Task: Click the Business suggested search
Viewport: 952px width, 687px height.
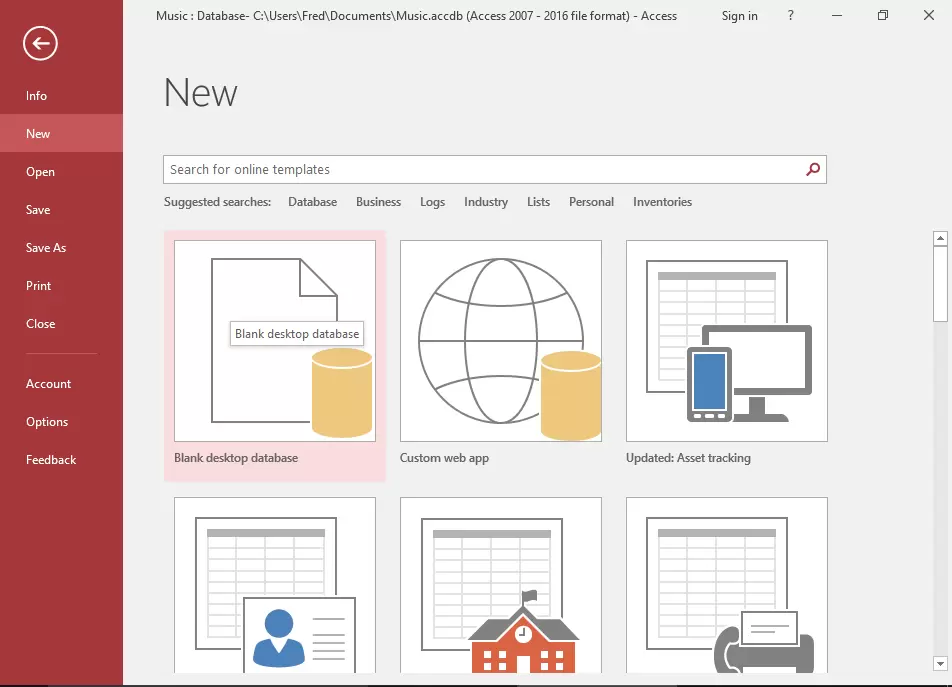Action: (378, 202)
